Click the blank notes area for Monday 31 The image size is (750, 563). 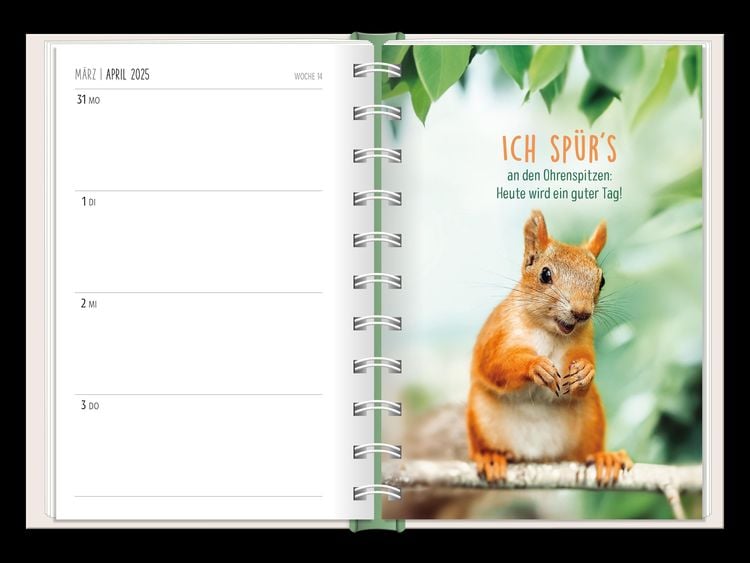[200, 145]
